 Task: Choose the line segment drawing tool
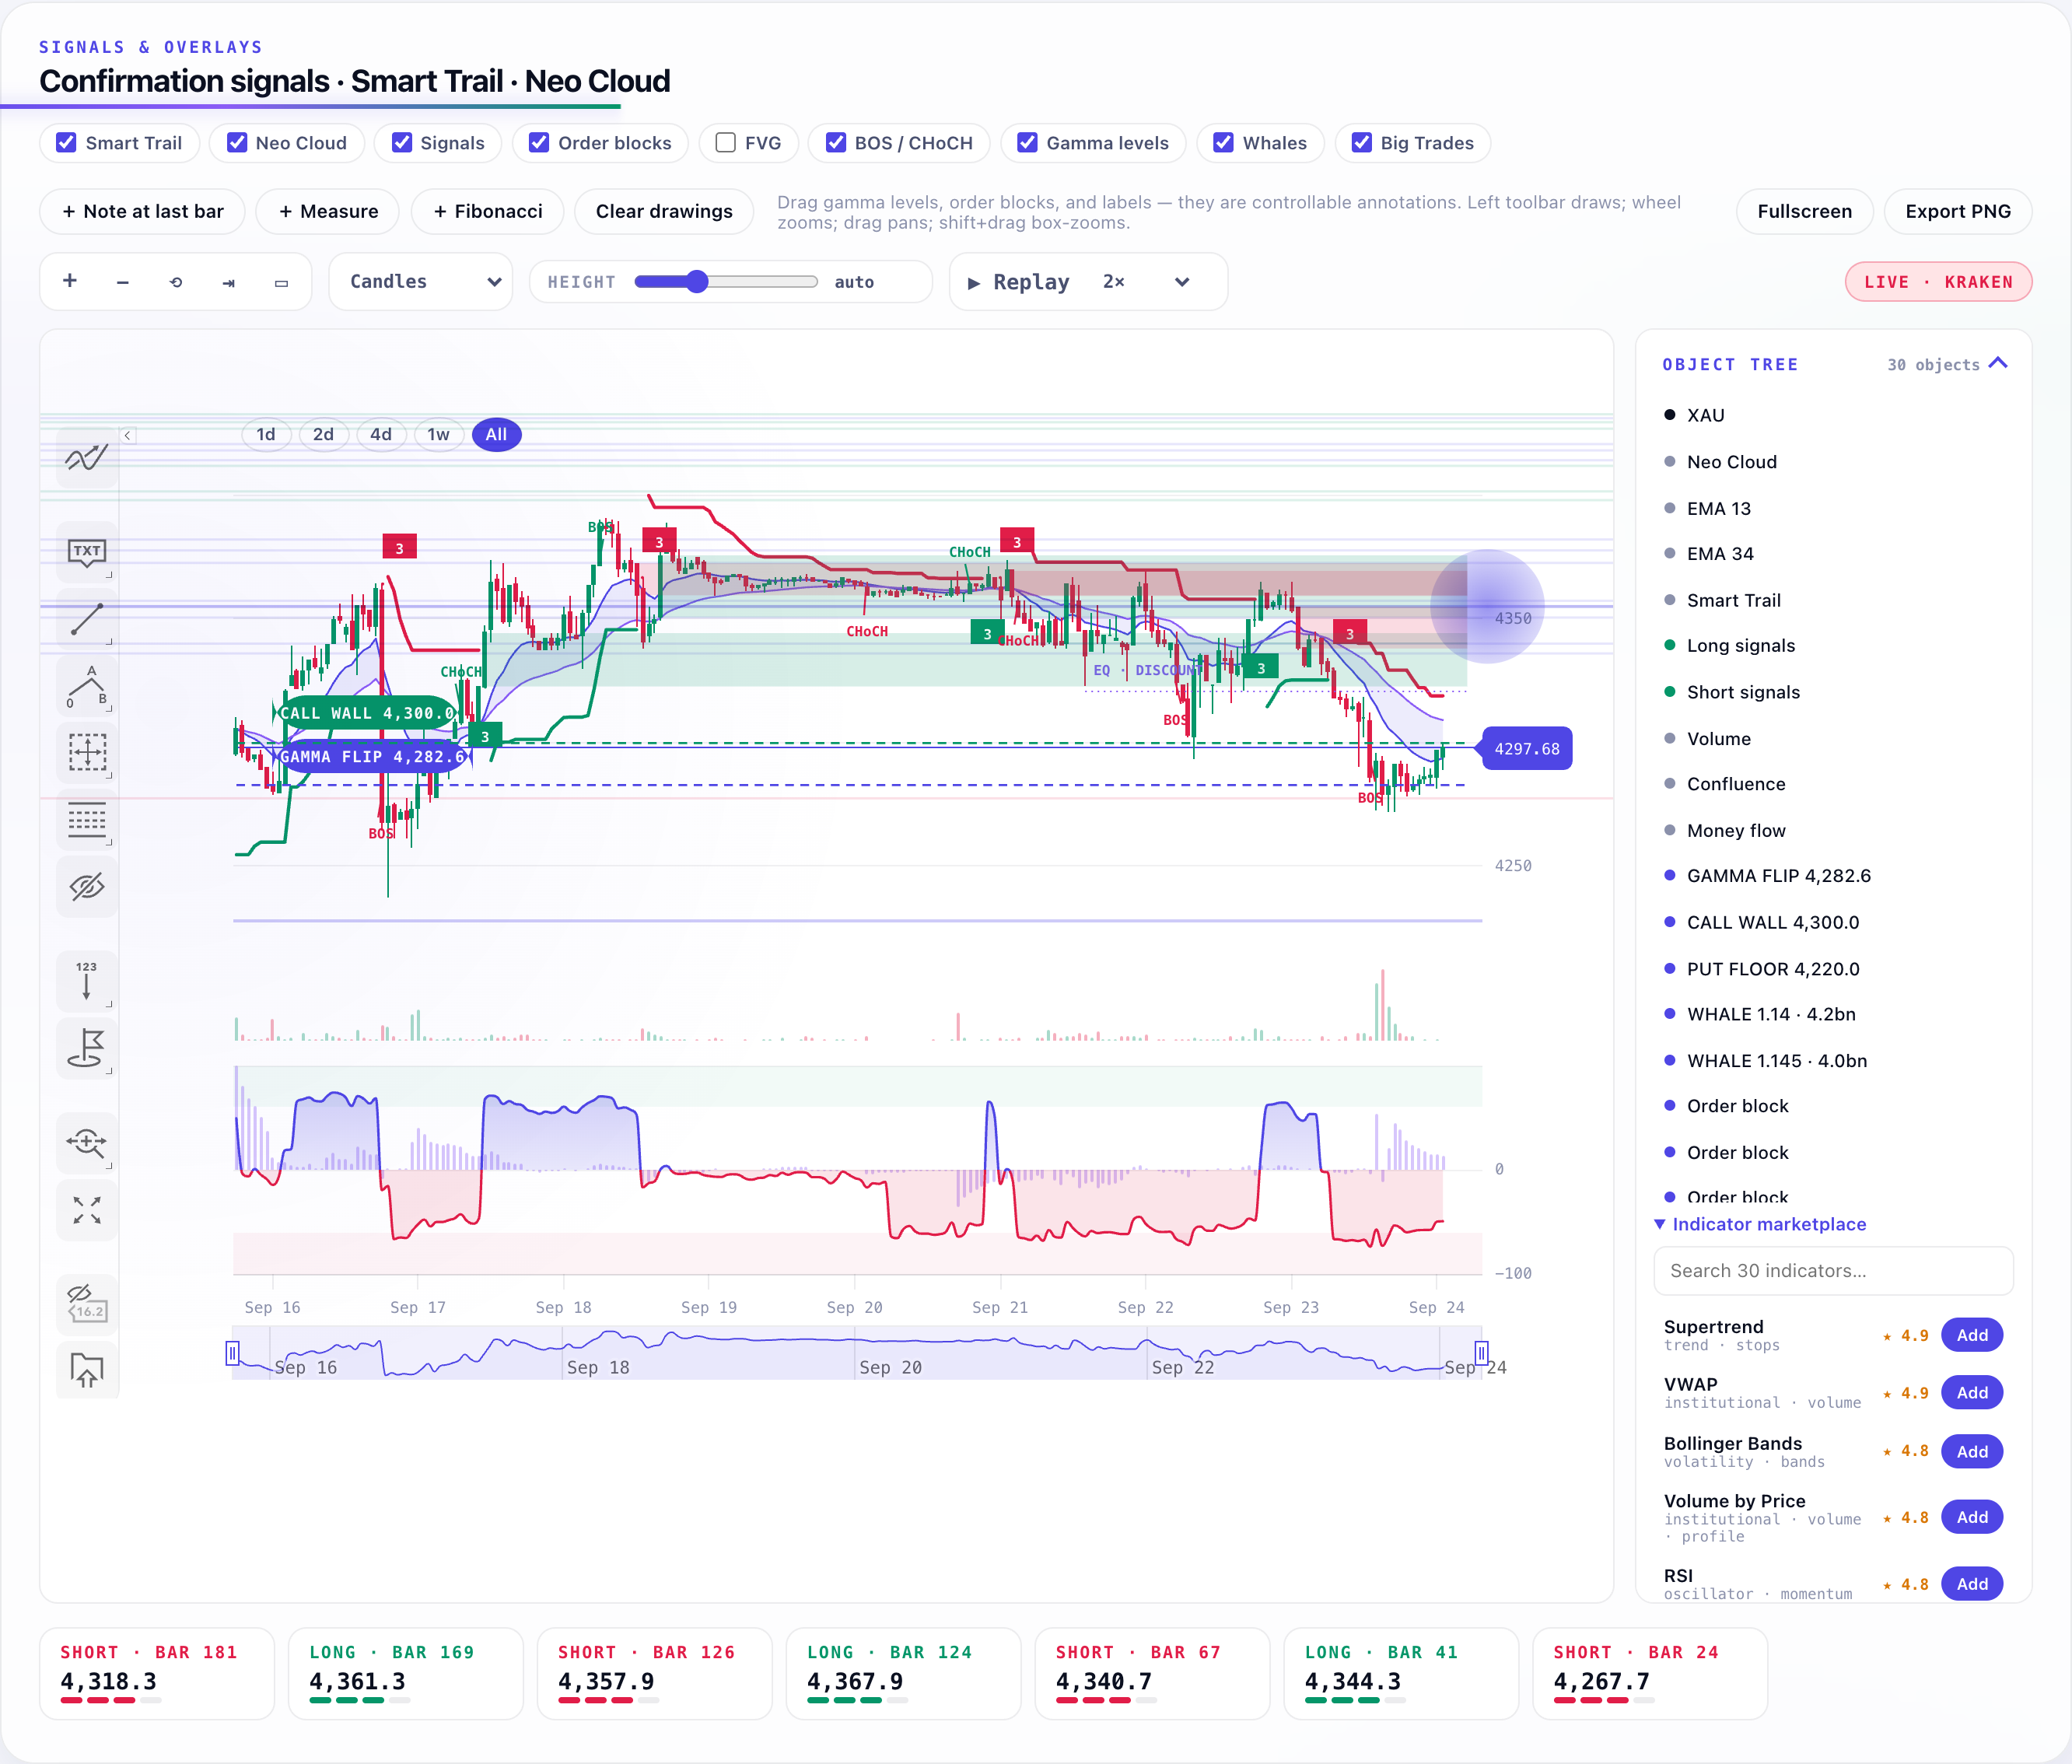pyautogui.click(x=87, y=618)
